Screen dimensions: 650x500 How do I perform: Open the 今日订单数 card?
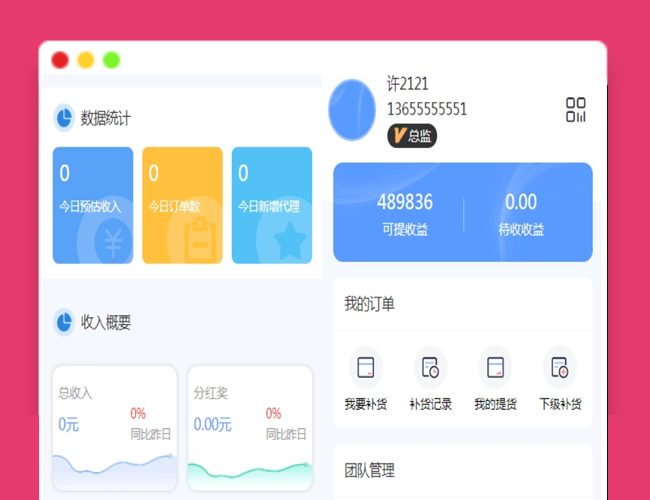182,205
